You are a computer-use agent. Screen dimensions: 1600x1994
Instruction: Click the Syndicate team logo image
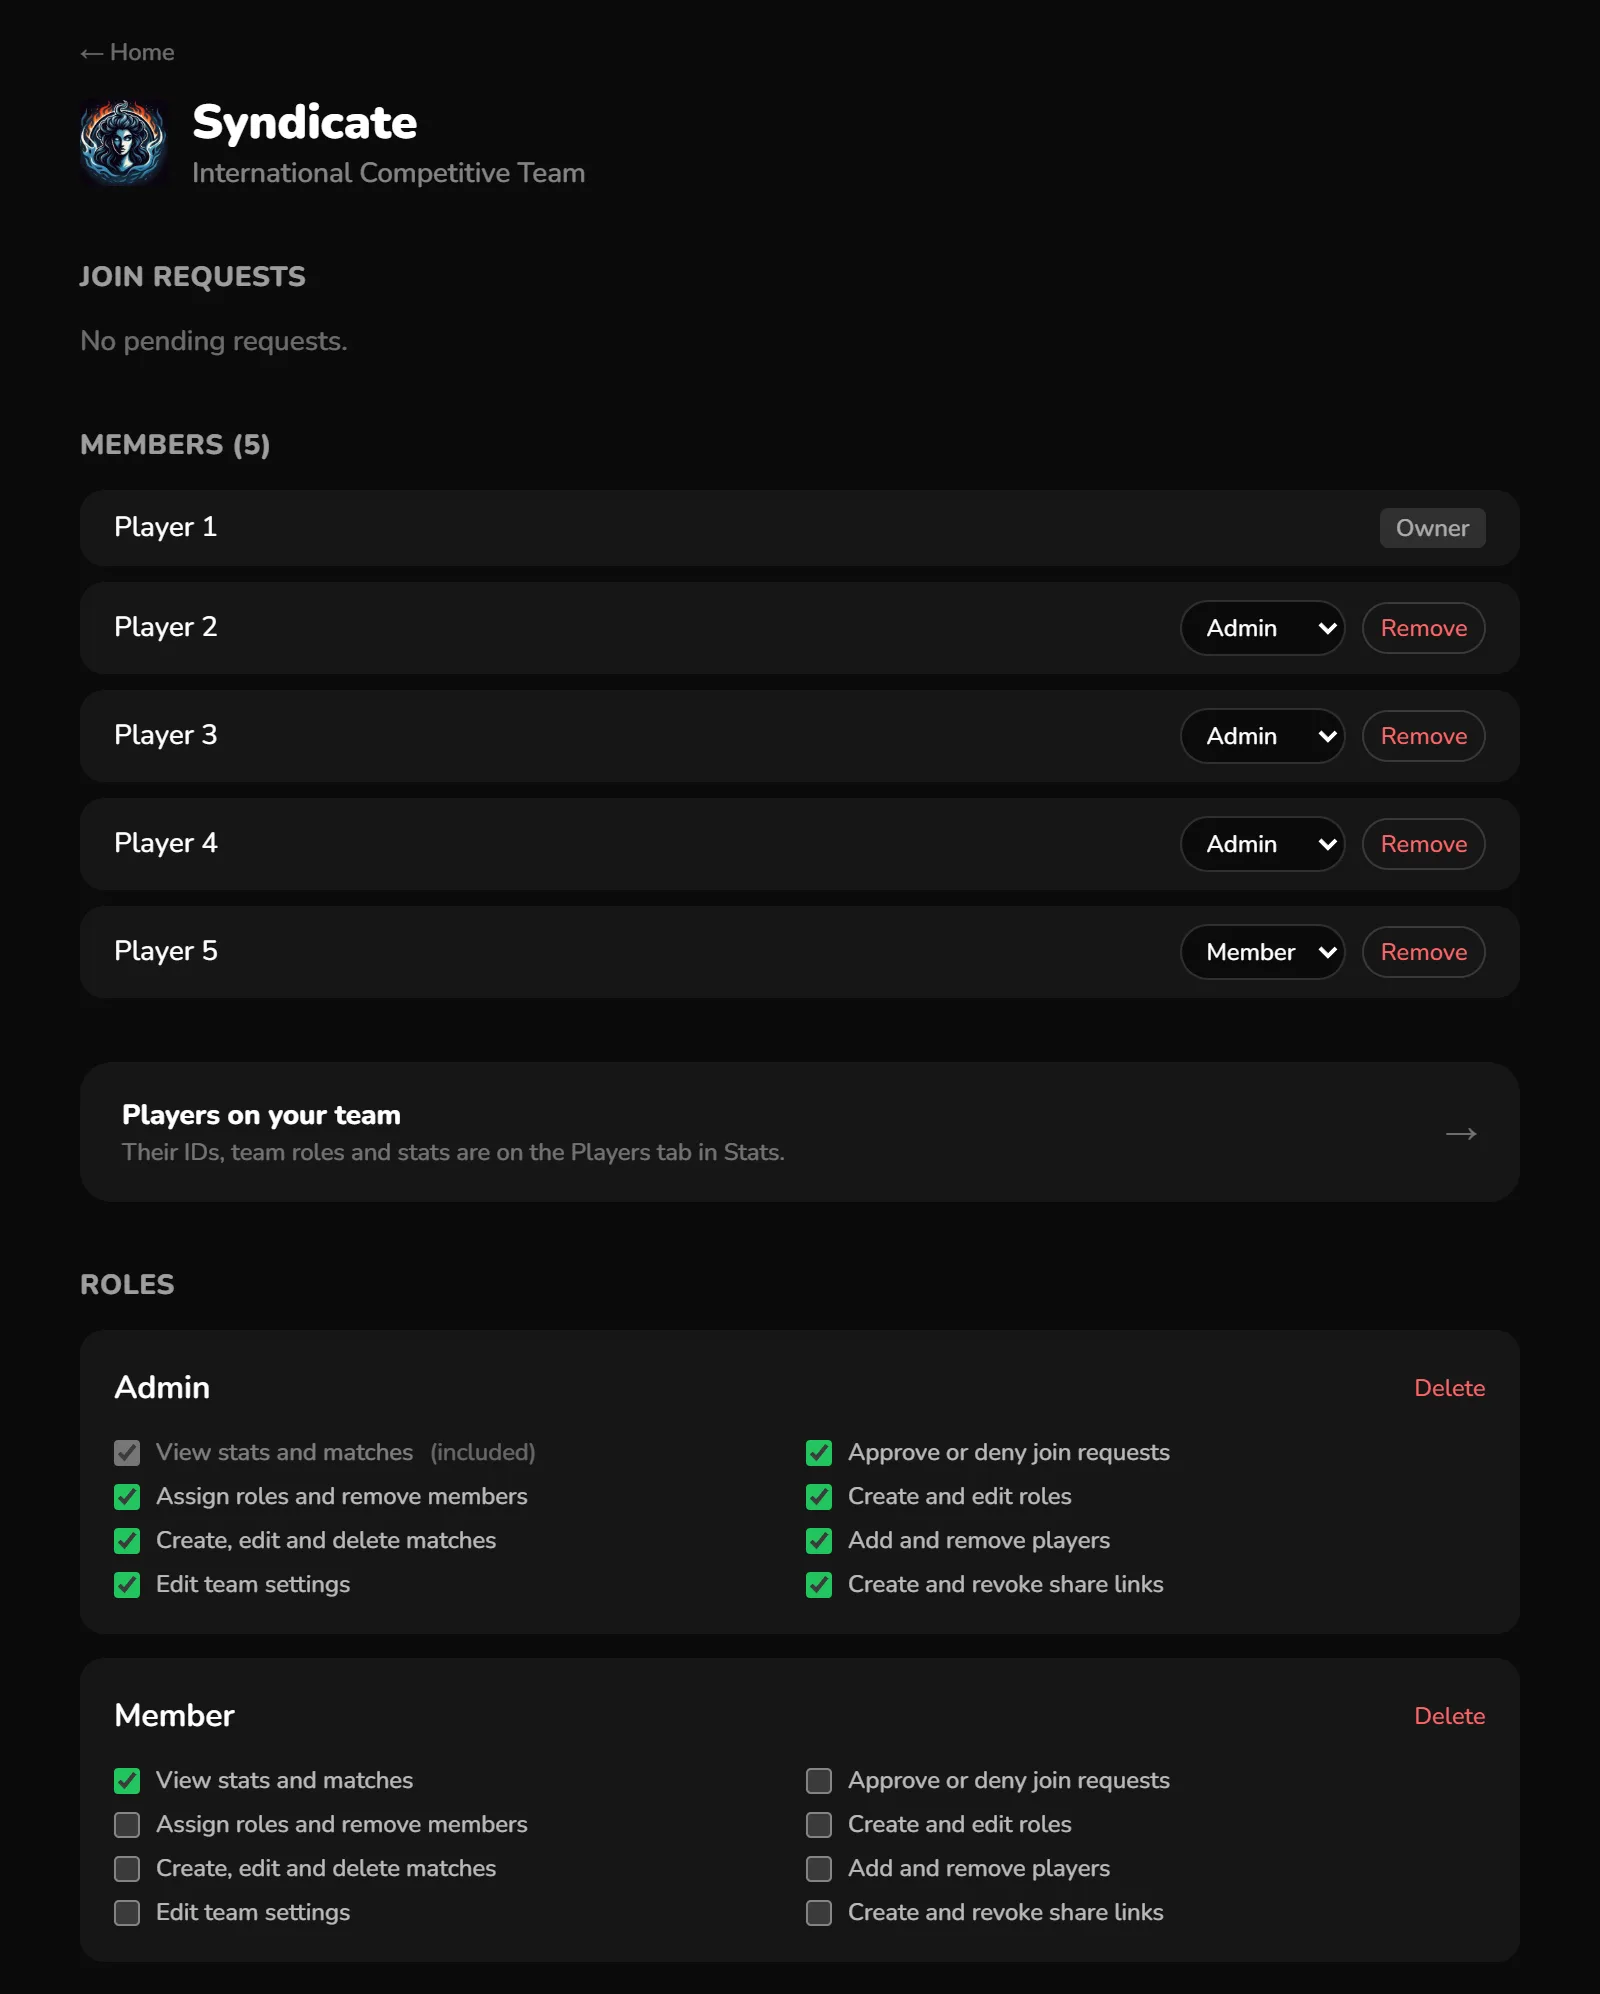tap(123, 143)
